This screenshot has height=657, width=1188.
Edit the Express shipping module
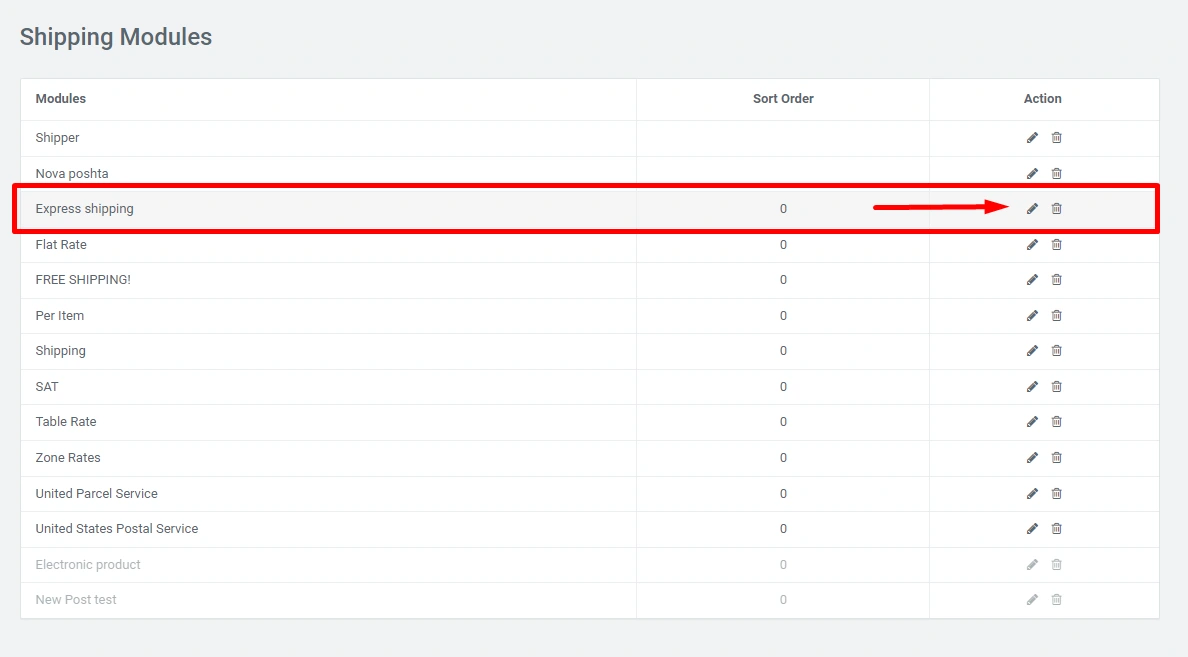tap(1032, 209)
